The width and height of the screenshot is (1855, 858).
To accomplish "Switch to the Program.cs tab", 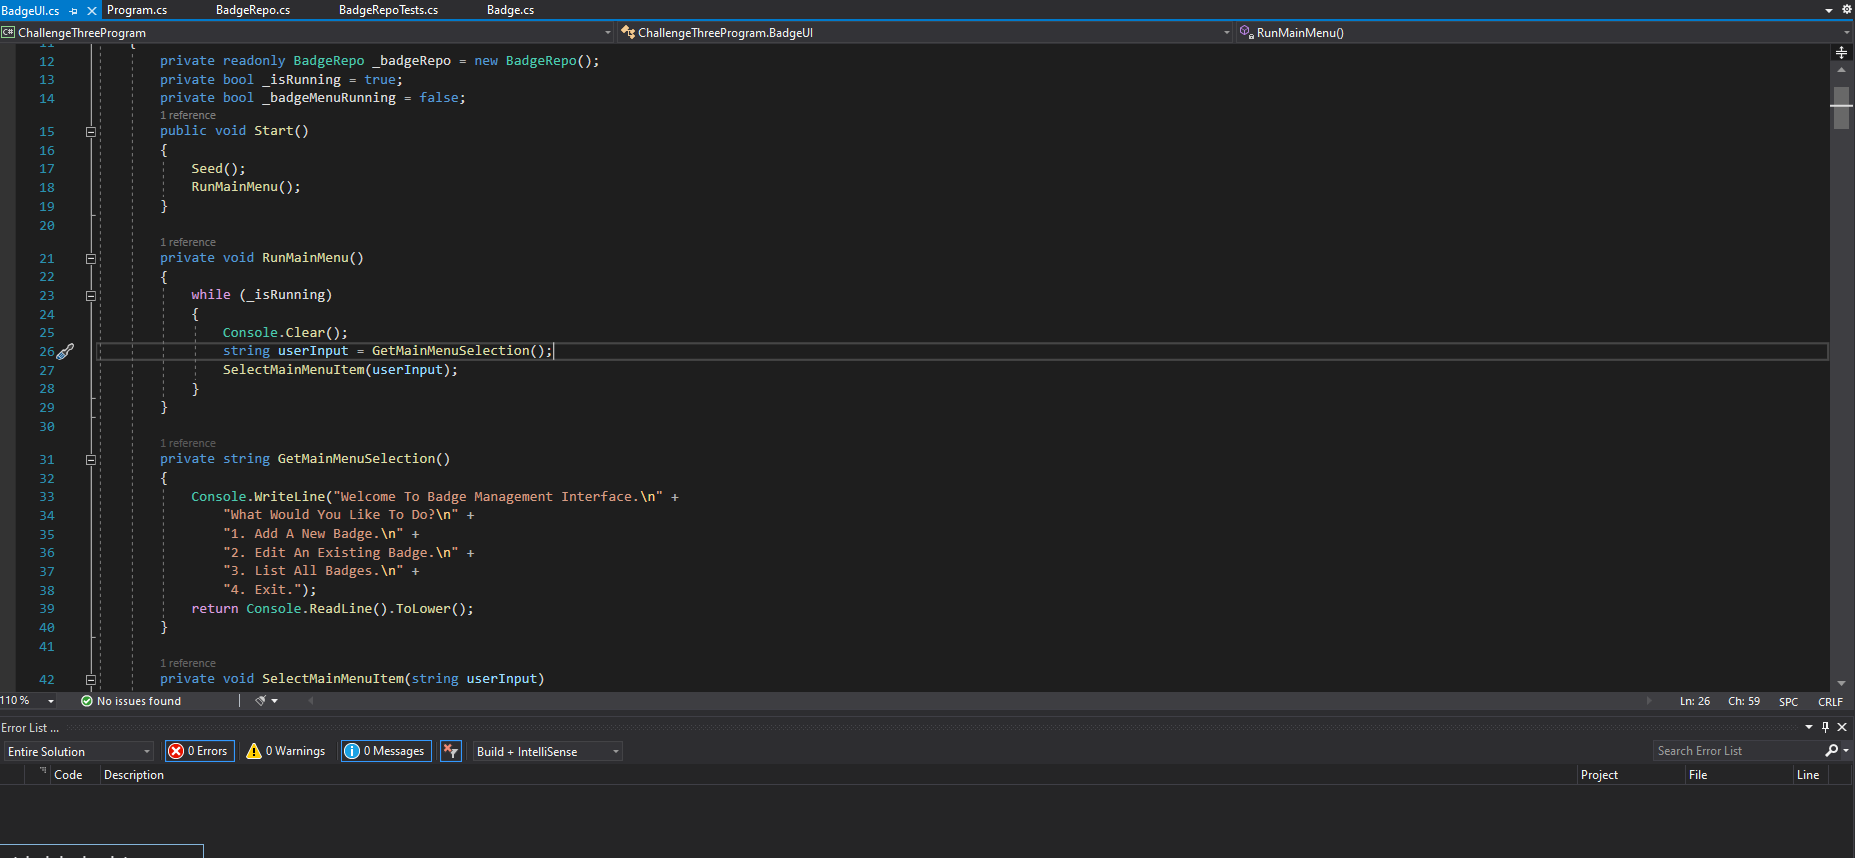I will coord(137,10).
